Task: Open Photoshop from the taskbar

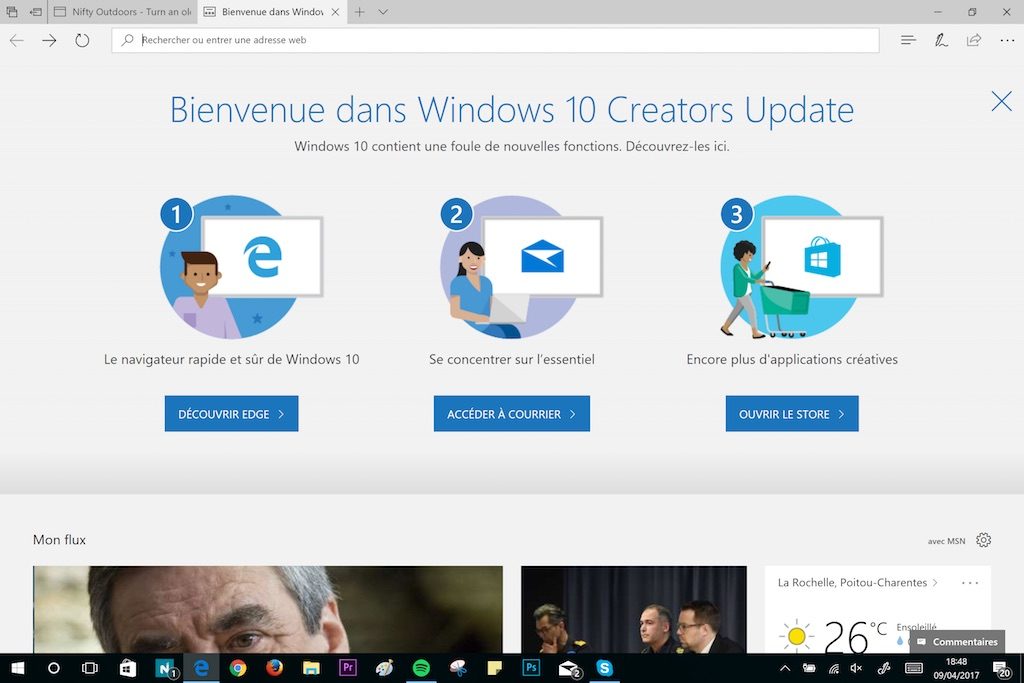Action: pyautogui.click(x=532, y=668)
